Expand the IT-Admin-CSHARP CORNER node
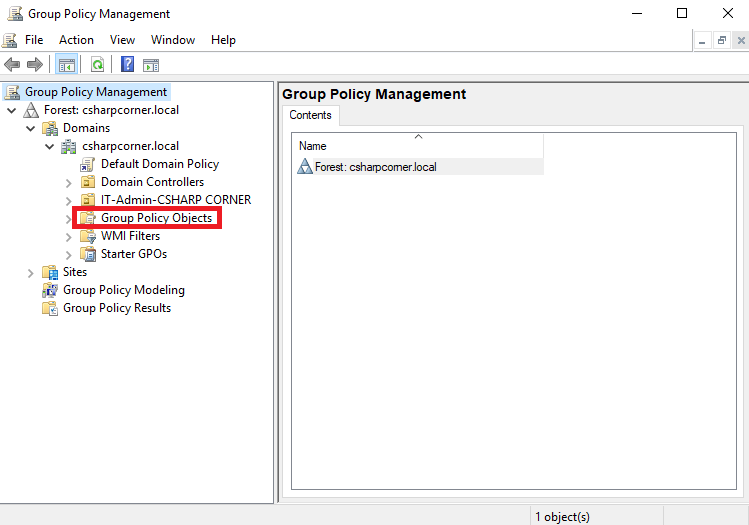The width and height of the screenshot is (749, 525). [x=69, y=201]
